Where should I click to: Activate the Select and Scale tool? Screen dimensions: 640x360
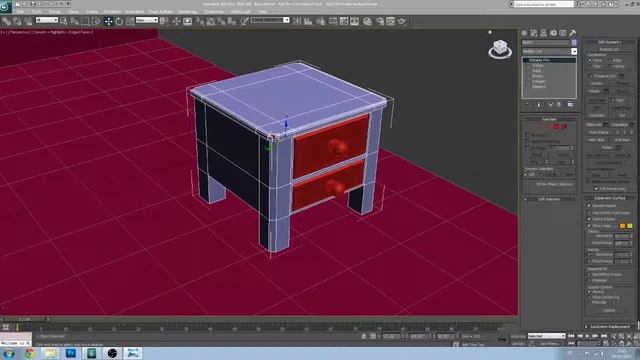[130, 21]
